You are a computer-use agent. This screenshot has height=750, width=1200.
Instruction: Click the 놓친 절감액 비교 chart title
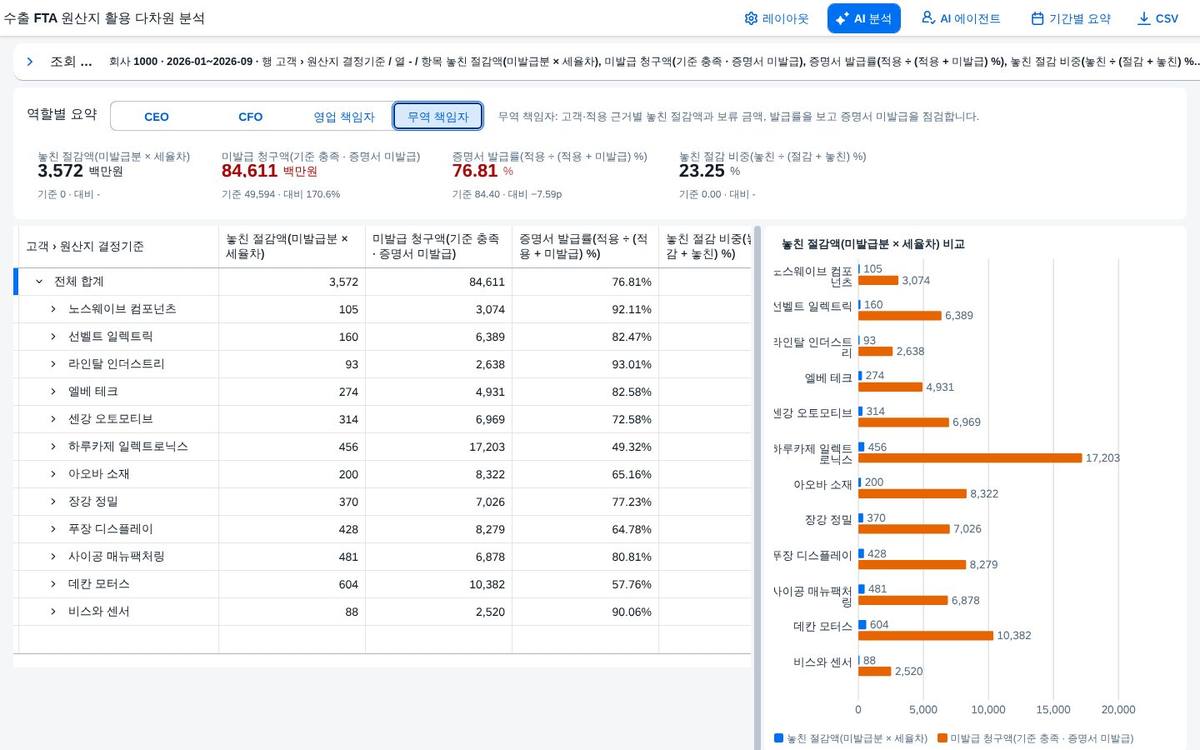(x=873, y=244)
